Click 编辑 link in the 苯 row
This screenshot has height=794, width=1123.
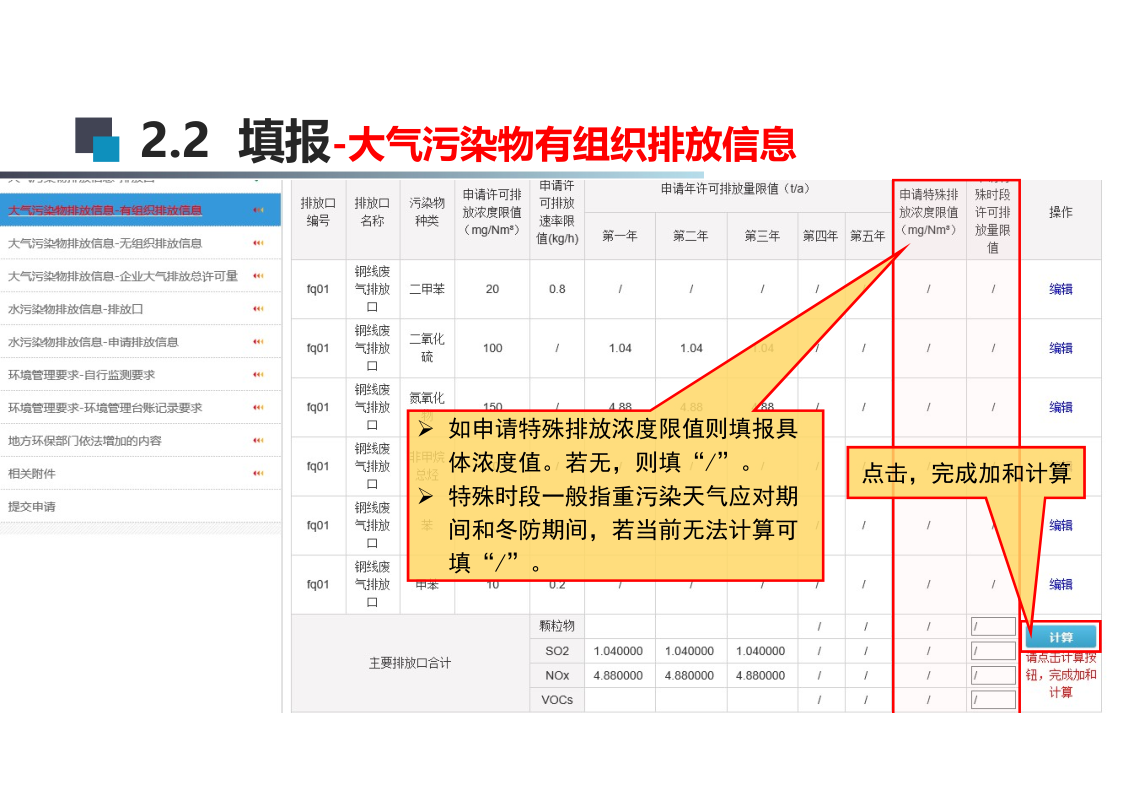(x=1061, y=526)
